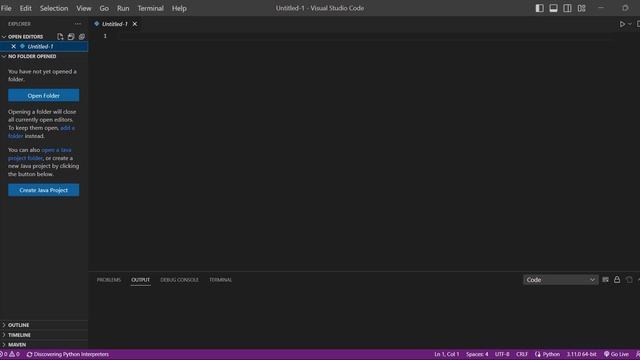Click Save All icon in Open Editors
The image size is (640, 360).
[71, 37]
